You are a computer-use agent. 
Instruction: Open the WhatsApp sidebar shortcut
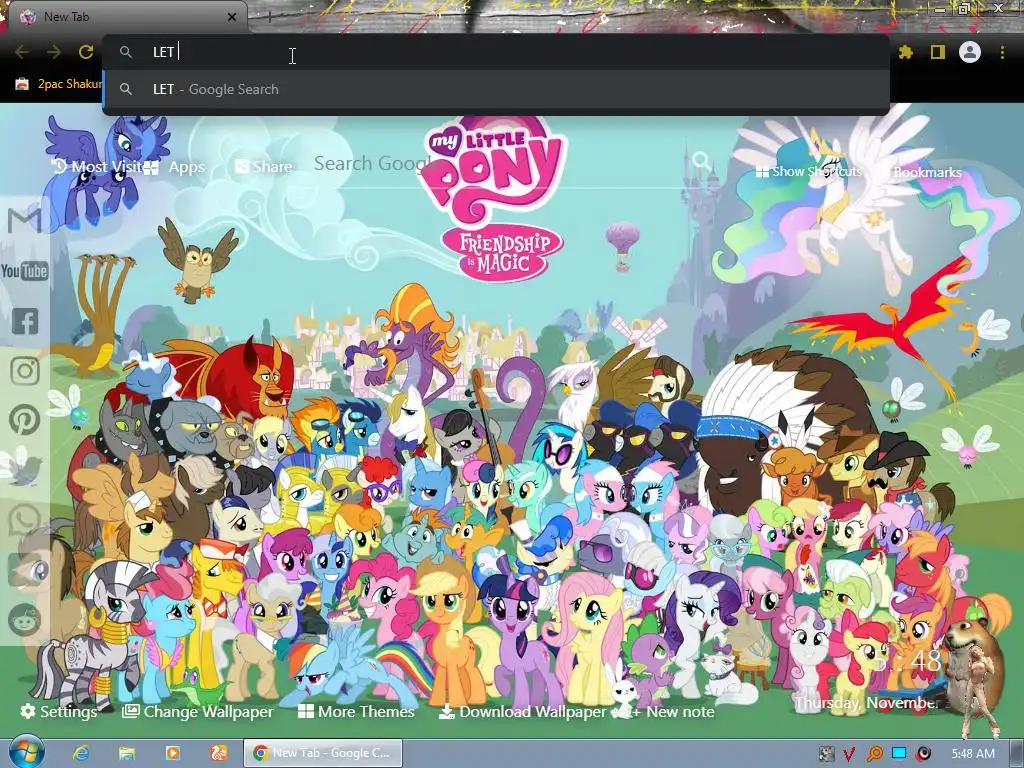[25, 520]
